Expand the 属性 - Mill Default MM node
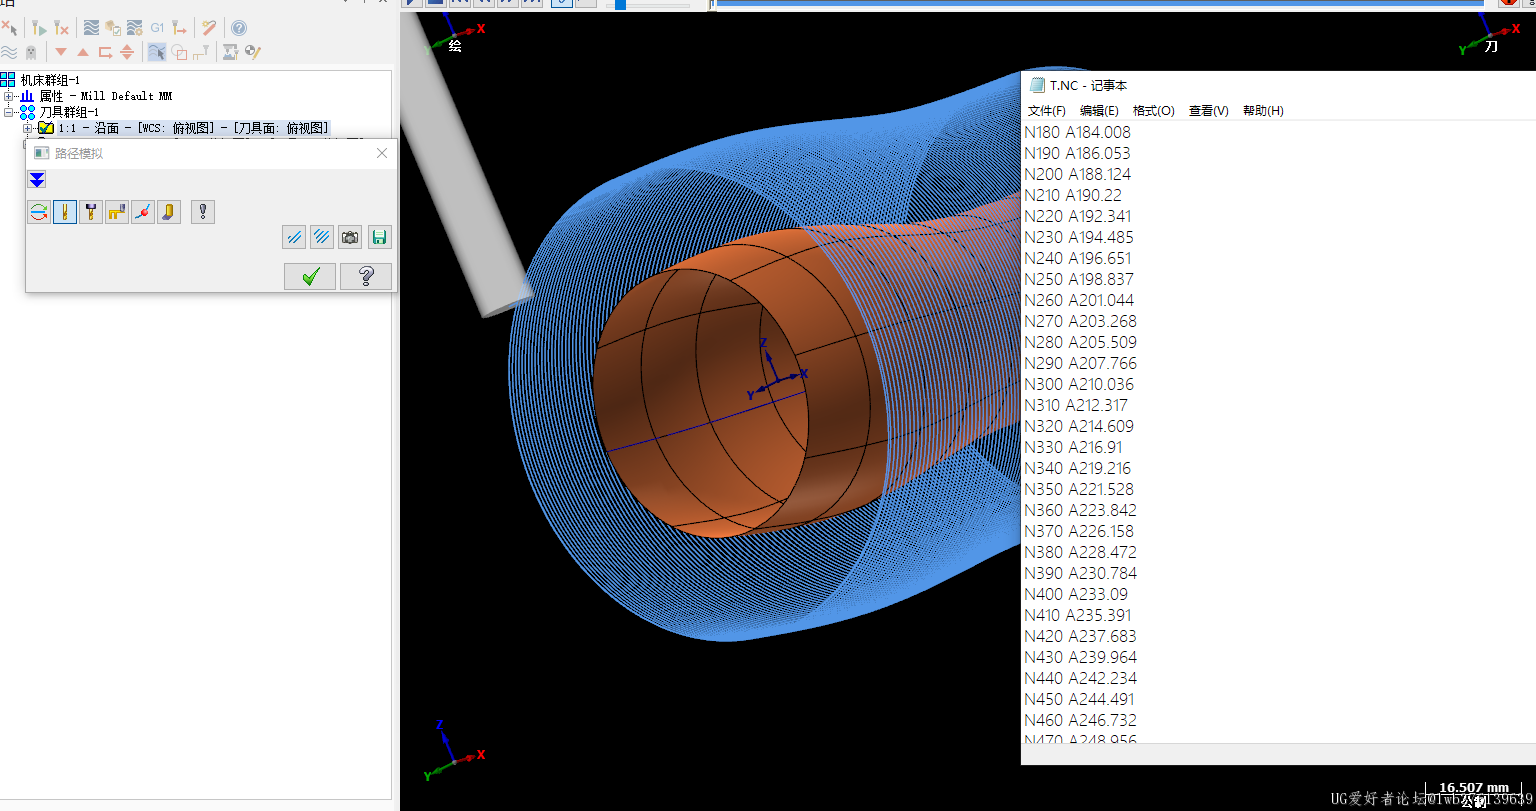This screenshot has width=1536, height=811. point(9,96)
